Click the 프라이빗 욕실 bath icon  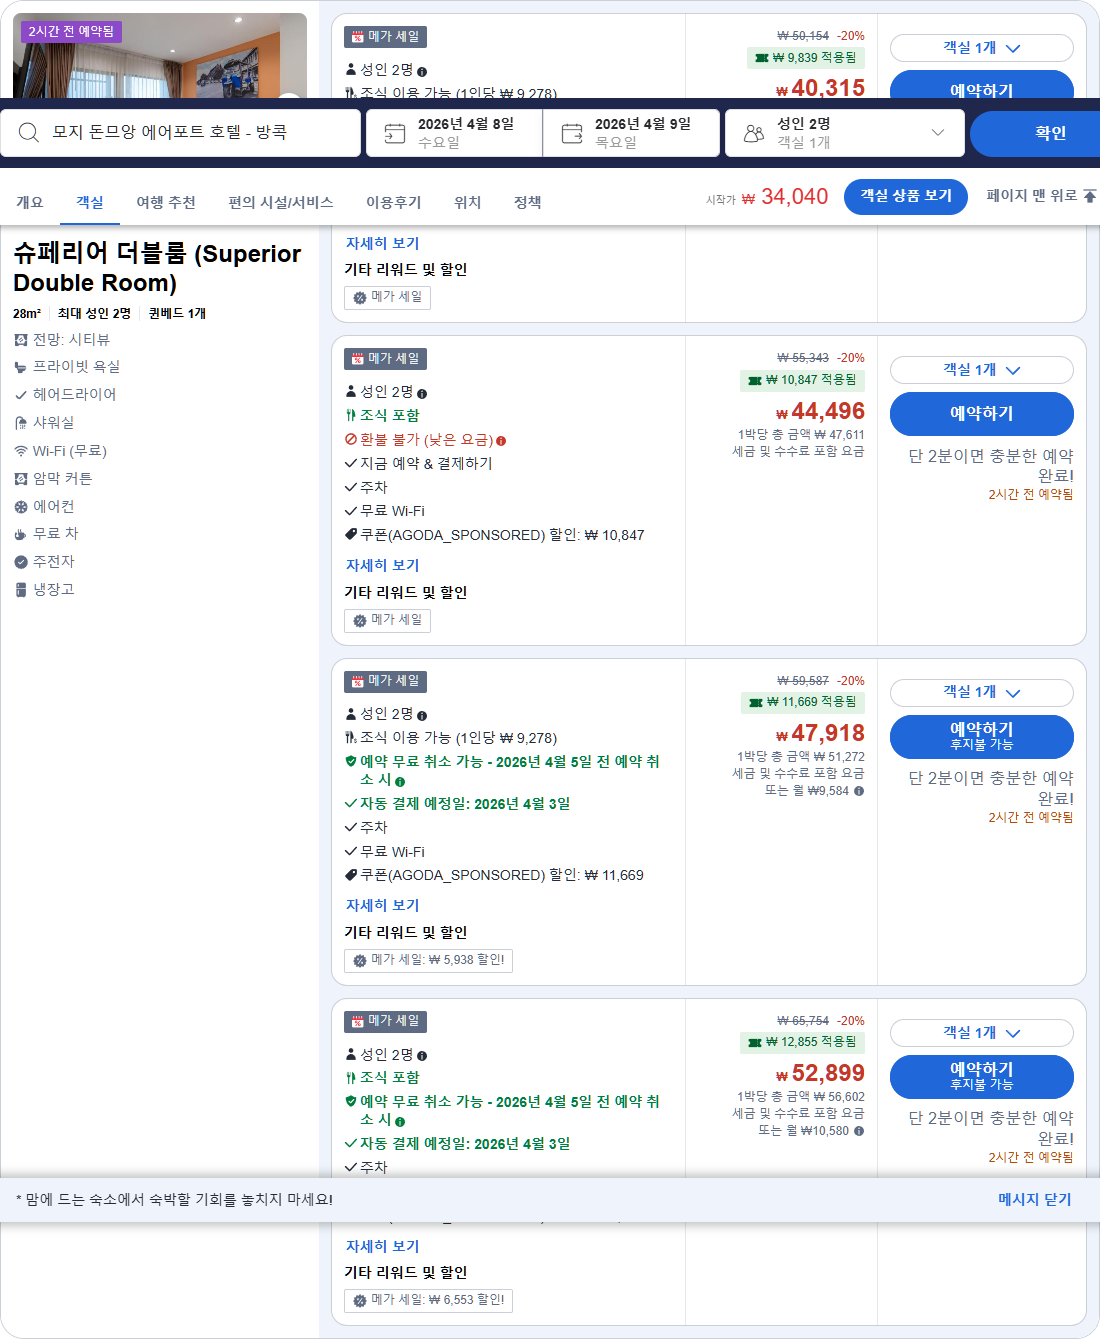coord(21,367)
